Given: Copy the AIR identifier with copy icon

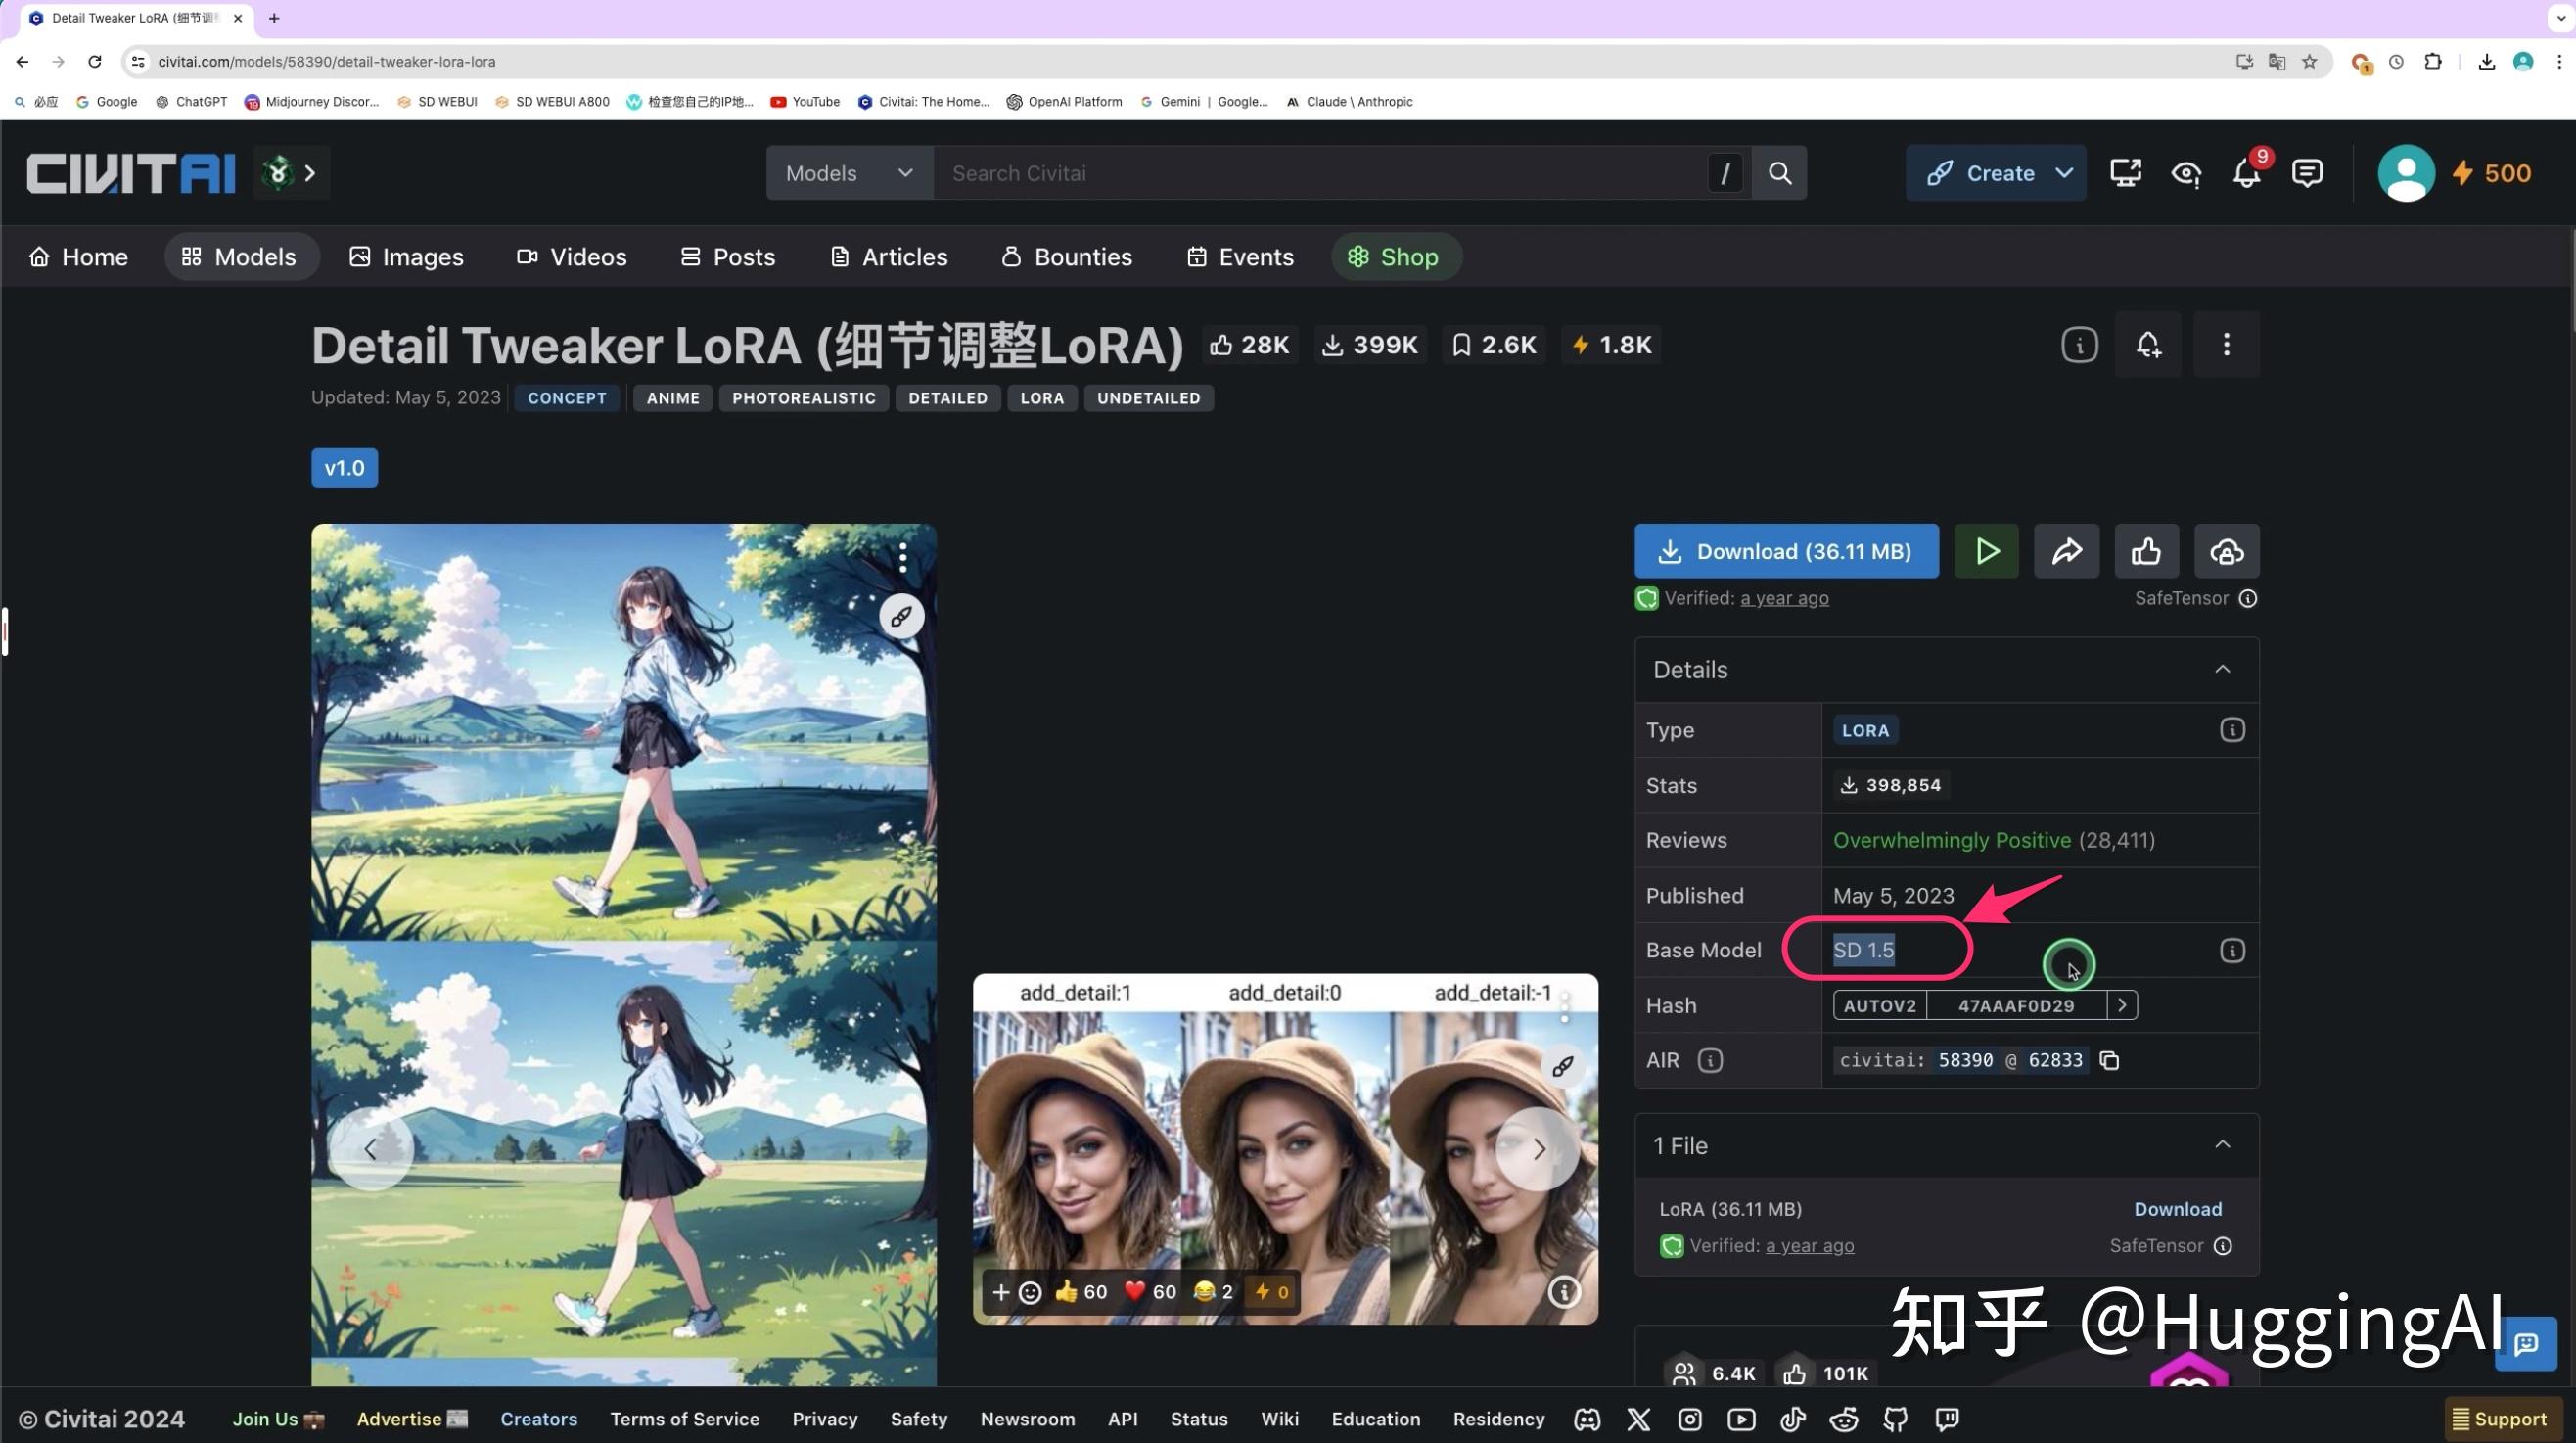Looking at the screenshot, I should tap(2110, 1060).
